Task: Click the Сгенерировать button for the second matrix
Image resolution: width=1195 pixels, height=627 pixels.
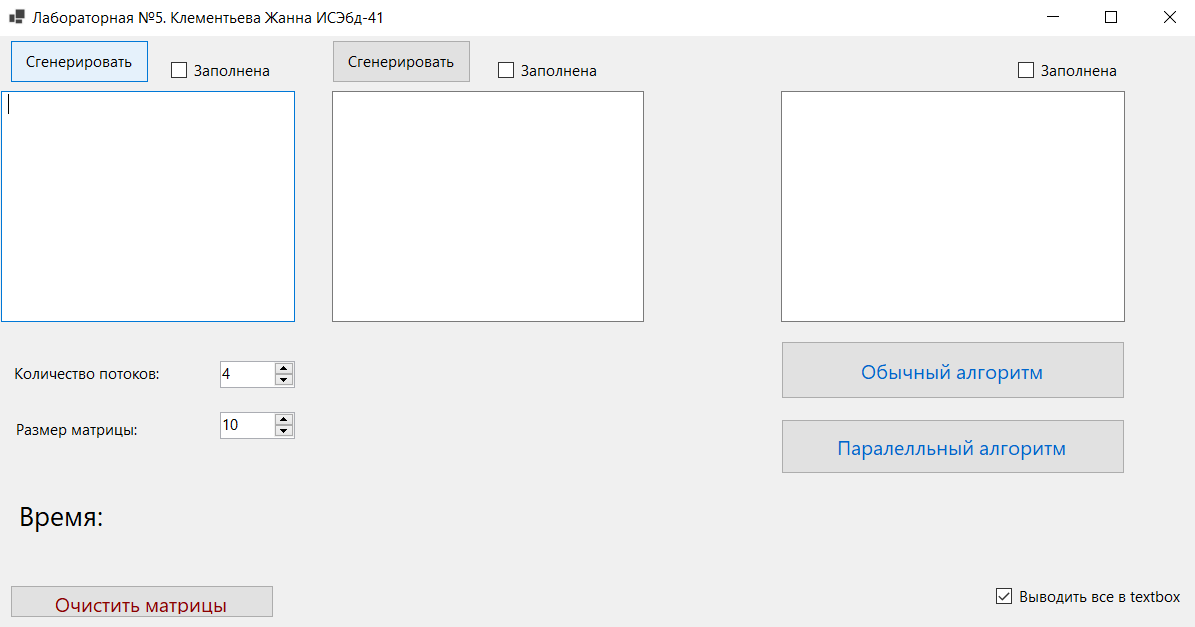Action: [x=401, y=61]
